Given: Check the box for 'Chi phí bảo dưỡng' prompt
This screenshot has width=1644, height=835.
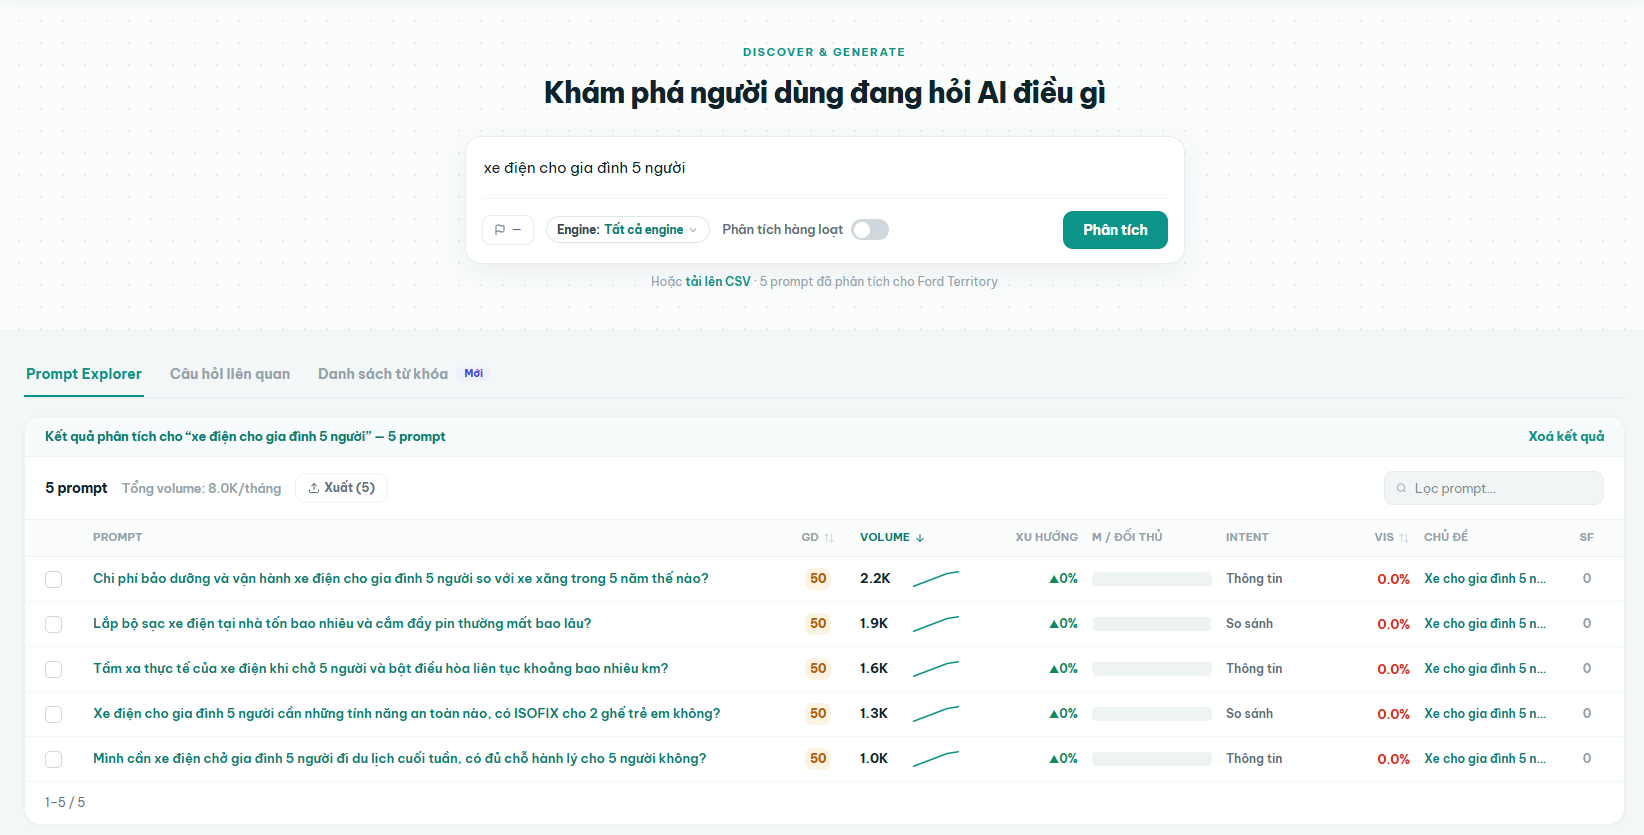Looking at the screenshot, I should [54, 579].
